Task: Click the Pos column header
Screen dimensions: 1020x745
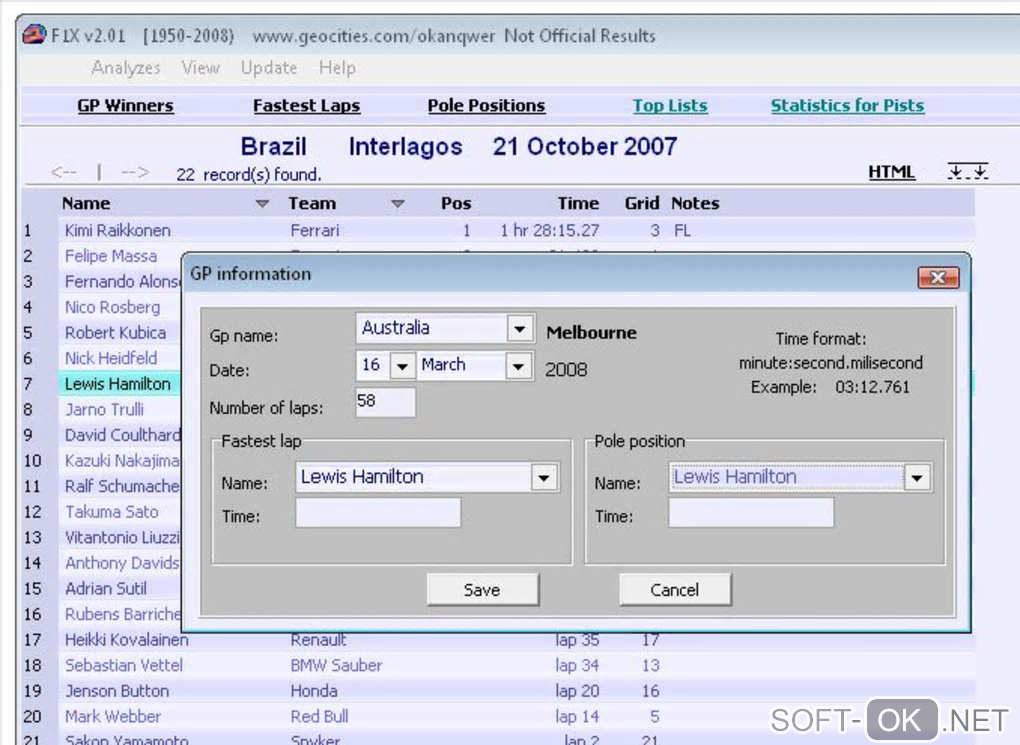Action: tap(455, 203)
